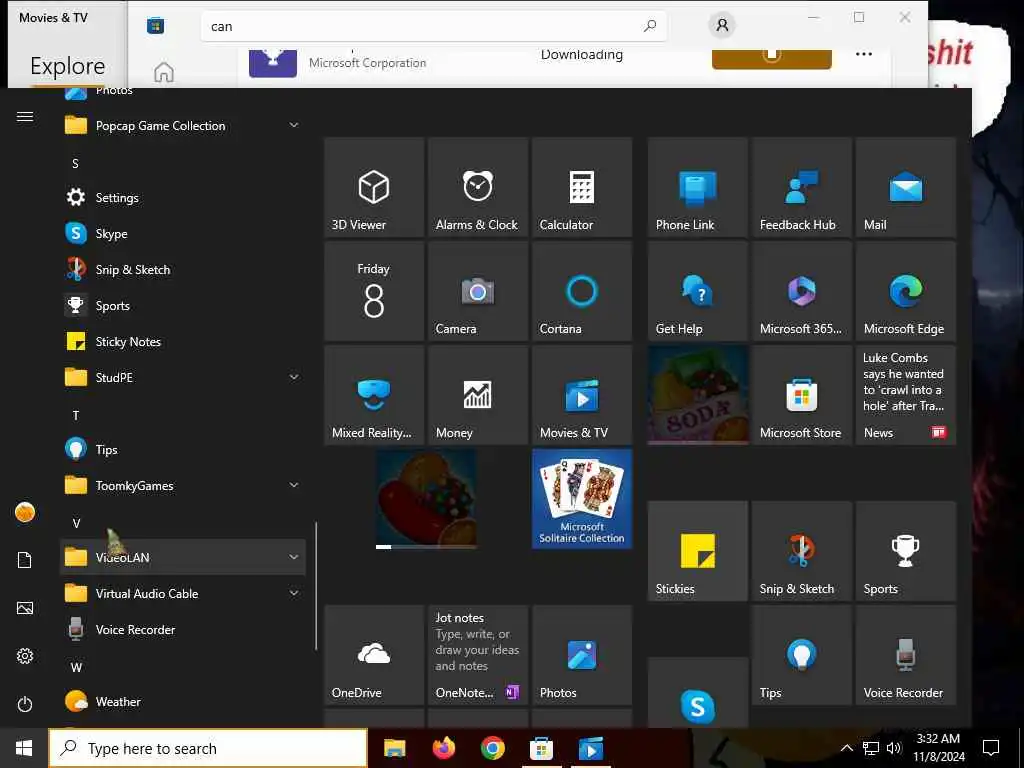This screenshot has height=768, width=1024.
Task: Open the Store profile account icon
Action: pos(722,25)
